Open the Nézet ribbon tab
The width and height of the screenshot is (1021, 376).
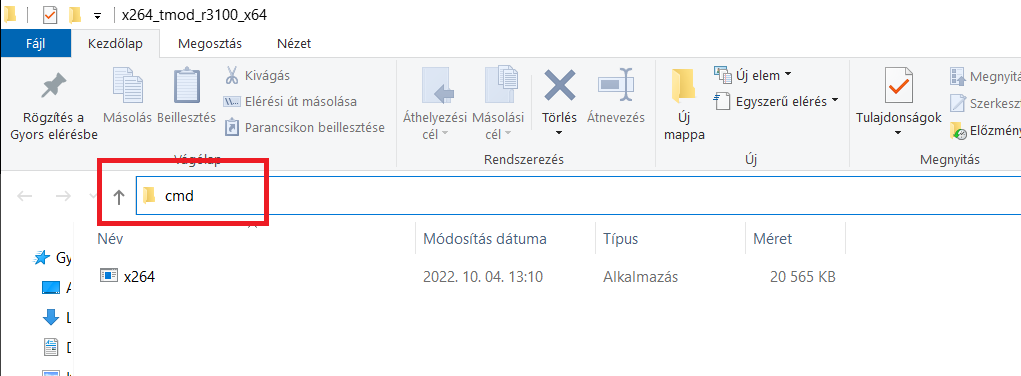click(294, 44)
